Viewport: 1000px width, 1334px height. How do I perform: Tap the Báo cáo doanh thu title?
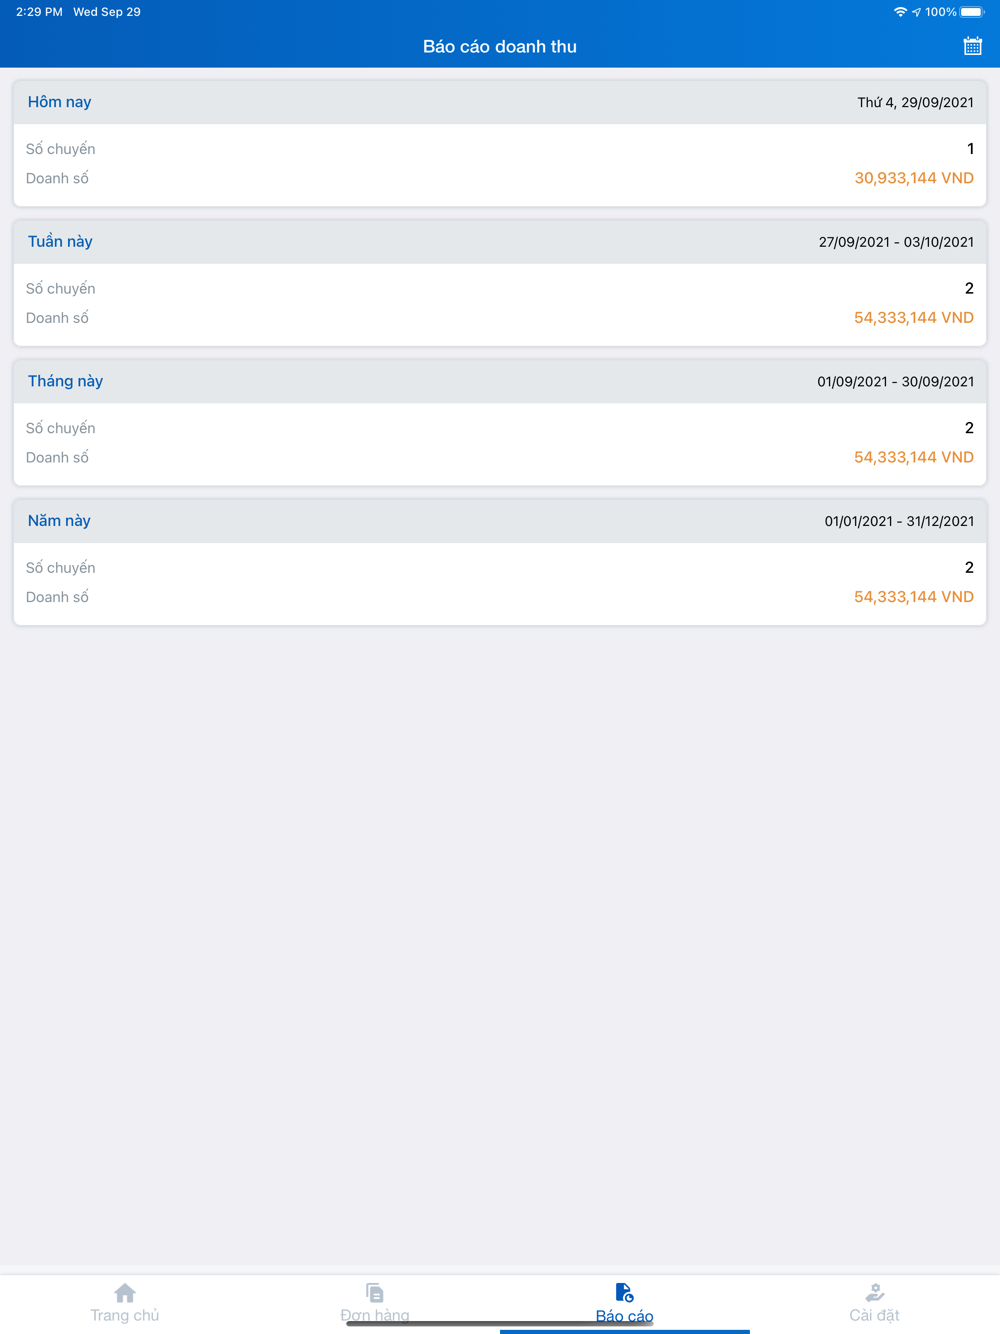pos(499,47)
